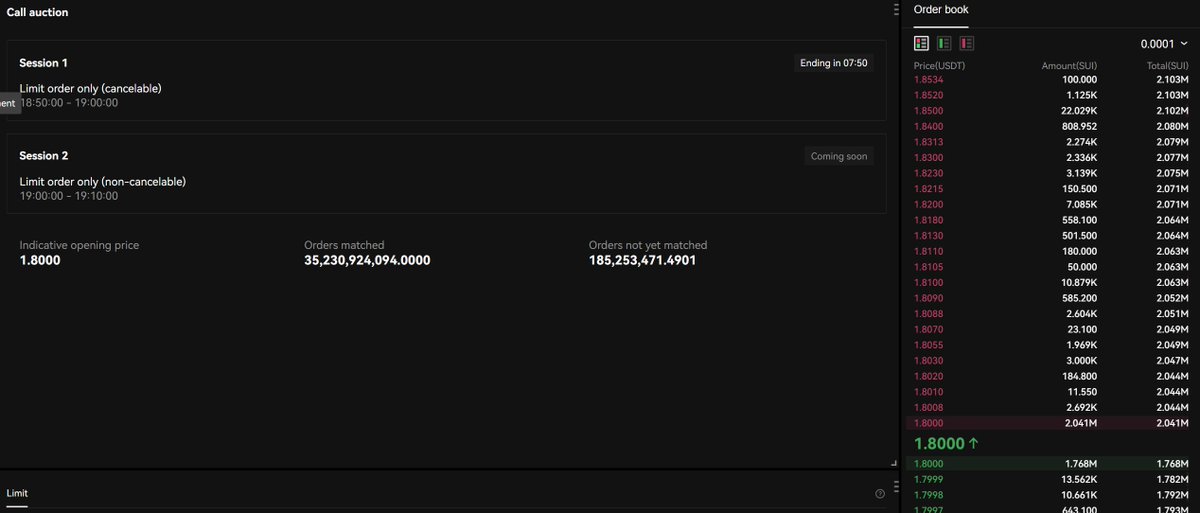Select the 1.8534 sell order row
The height and width of the screenshot is (513, 1200).
coord(1052,79)
